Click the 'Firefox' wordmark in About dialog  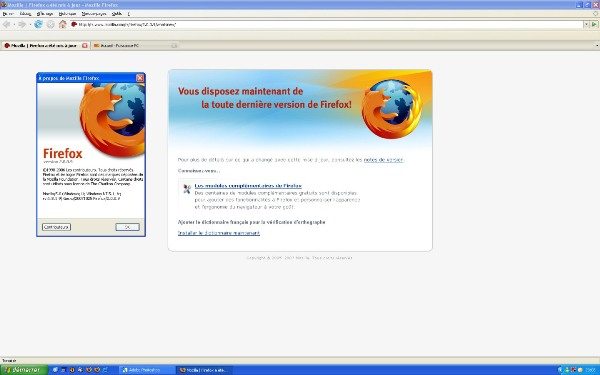tap(63, 153)
